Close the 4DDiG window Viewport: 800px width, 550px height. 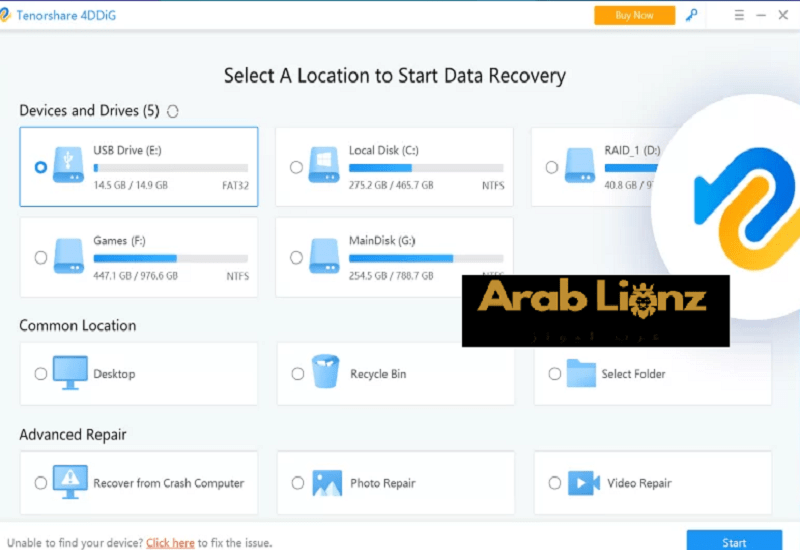click(x=783, y=15)
